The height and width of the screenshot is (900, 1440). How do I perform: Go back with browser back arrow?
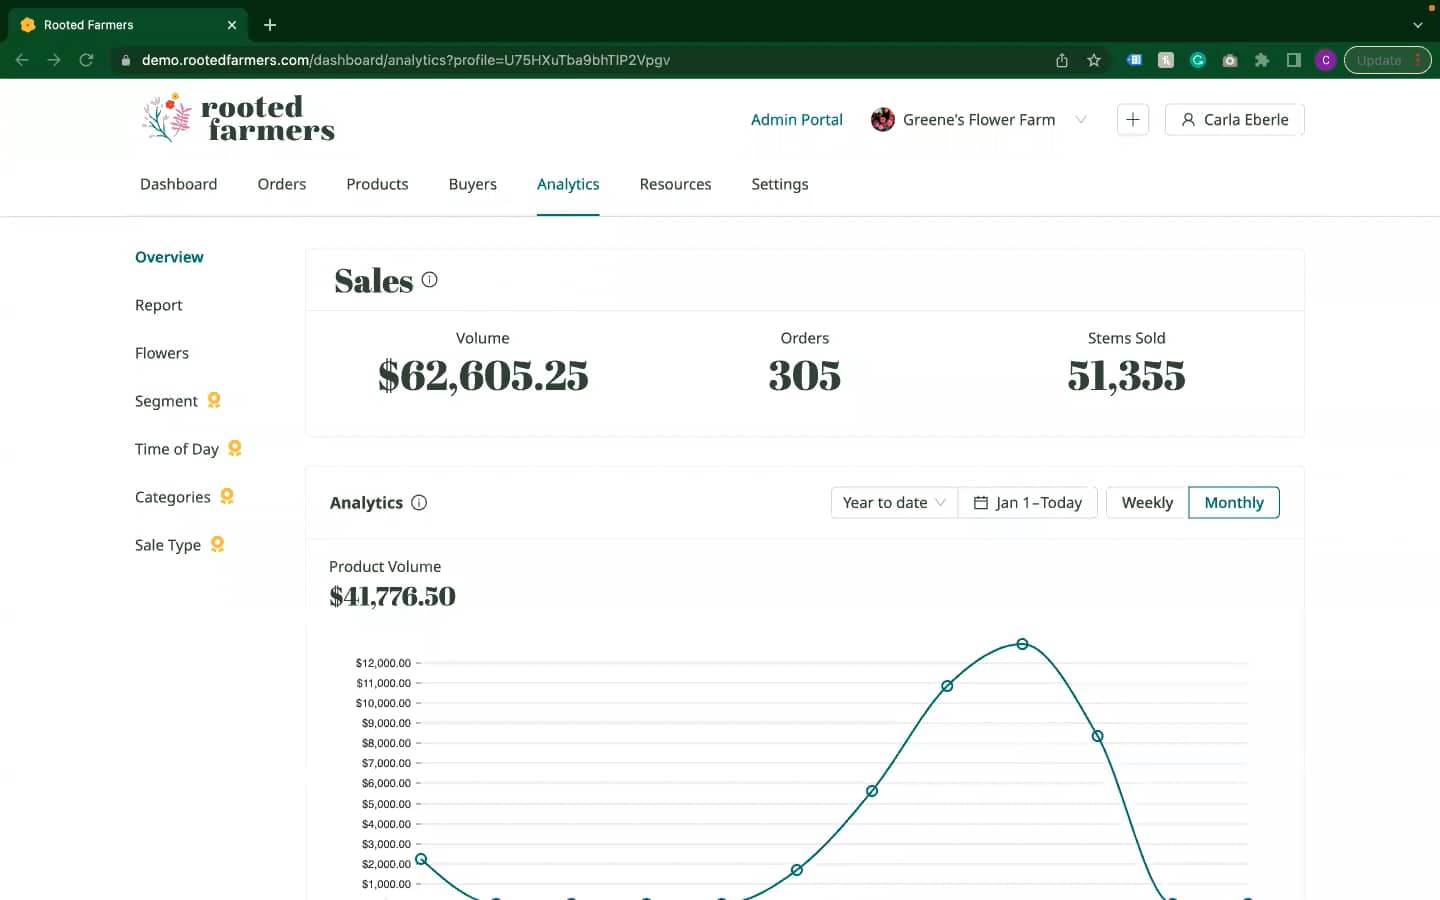tap(22, 60)
